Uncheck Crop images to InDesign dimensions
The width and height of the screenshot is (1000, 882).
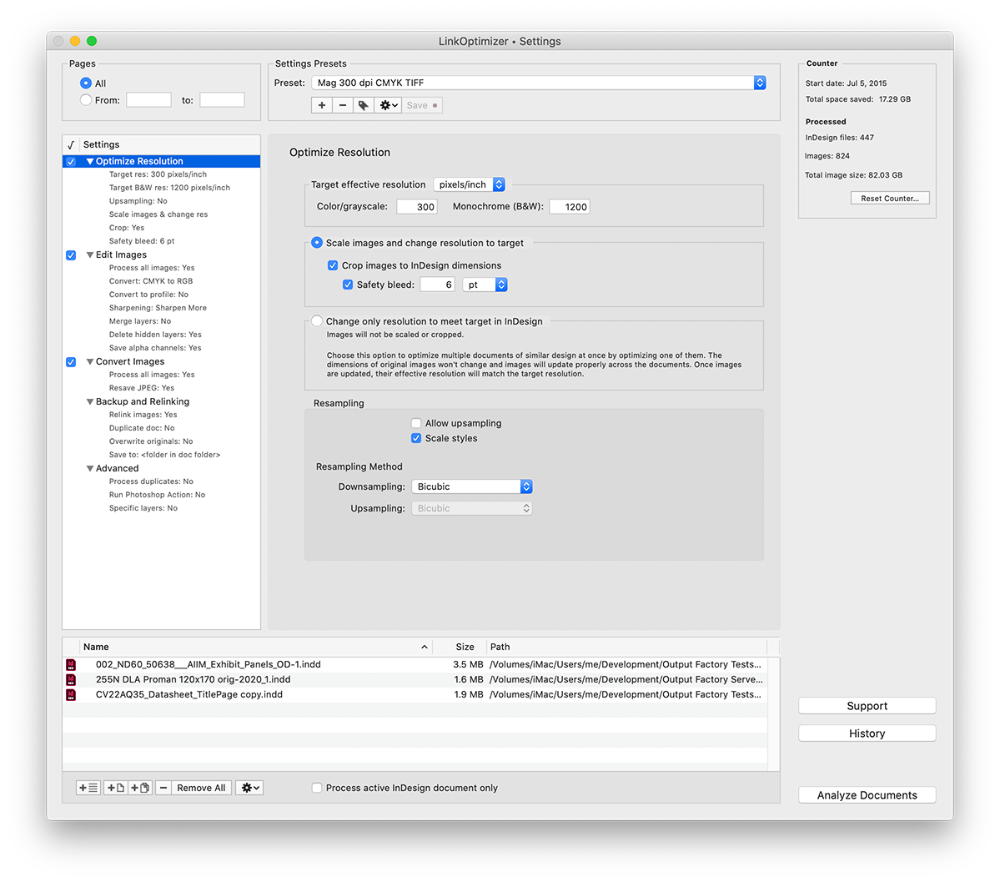point(333,265)
